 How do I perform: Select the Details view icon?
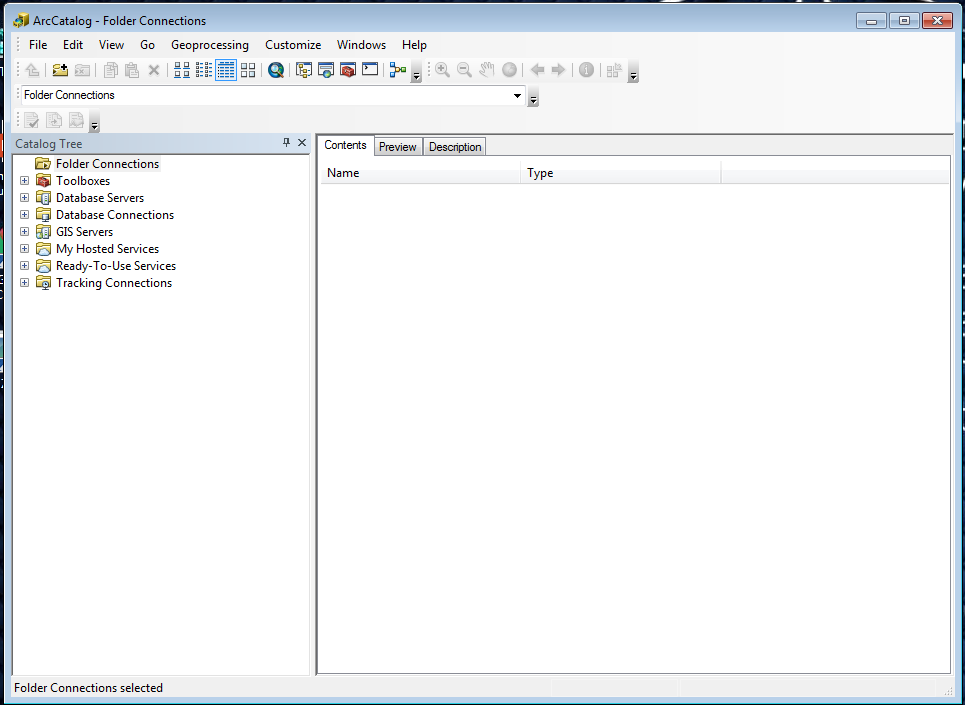point(226,70)
